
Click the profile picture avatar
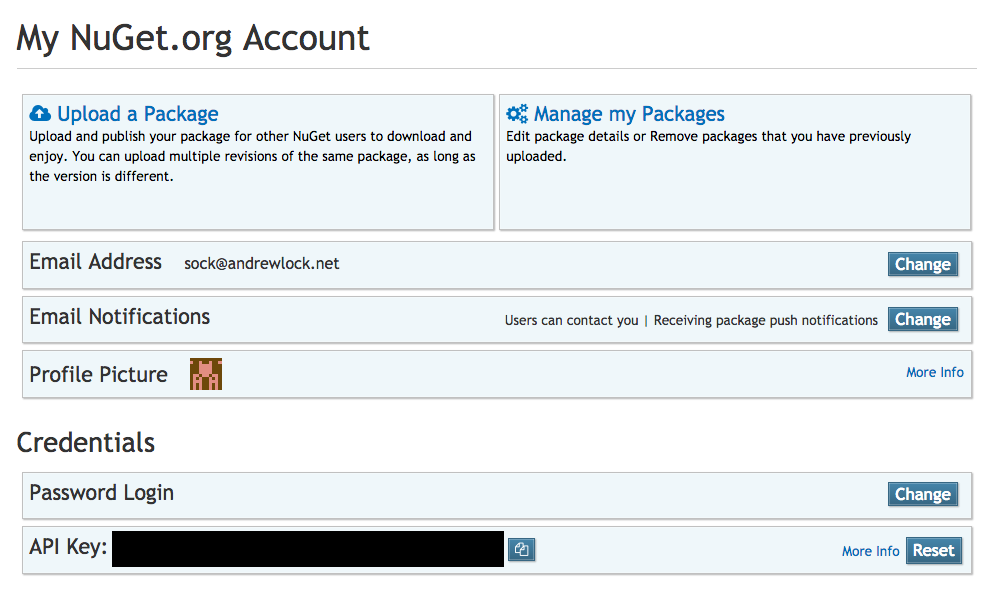[x=206, y=374]
